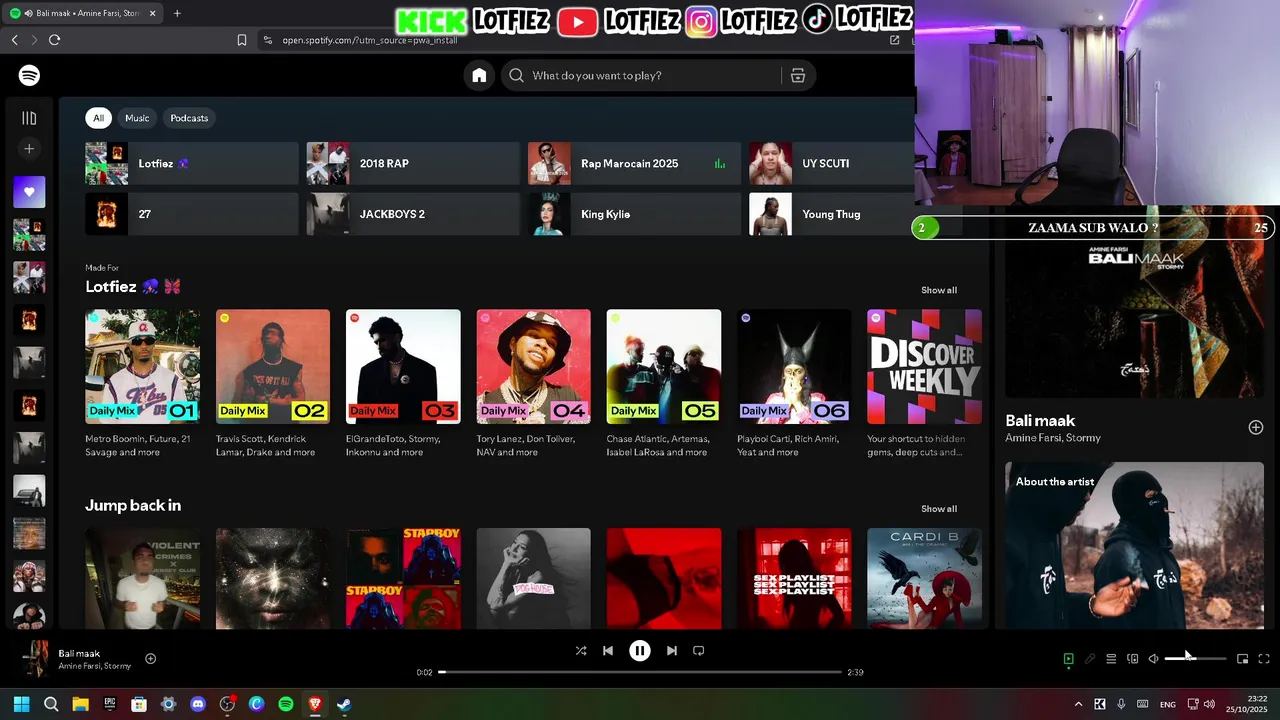Open the lyrics microphone icon
This screenshot has height=720, width=1280.
(x=1090, y=659)
